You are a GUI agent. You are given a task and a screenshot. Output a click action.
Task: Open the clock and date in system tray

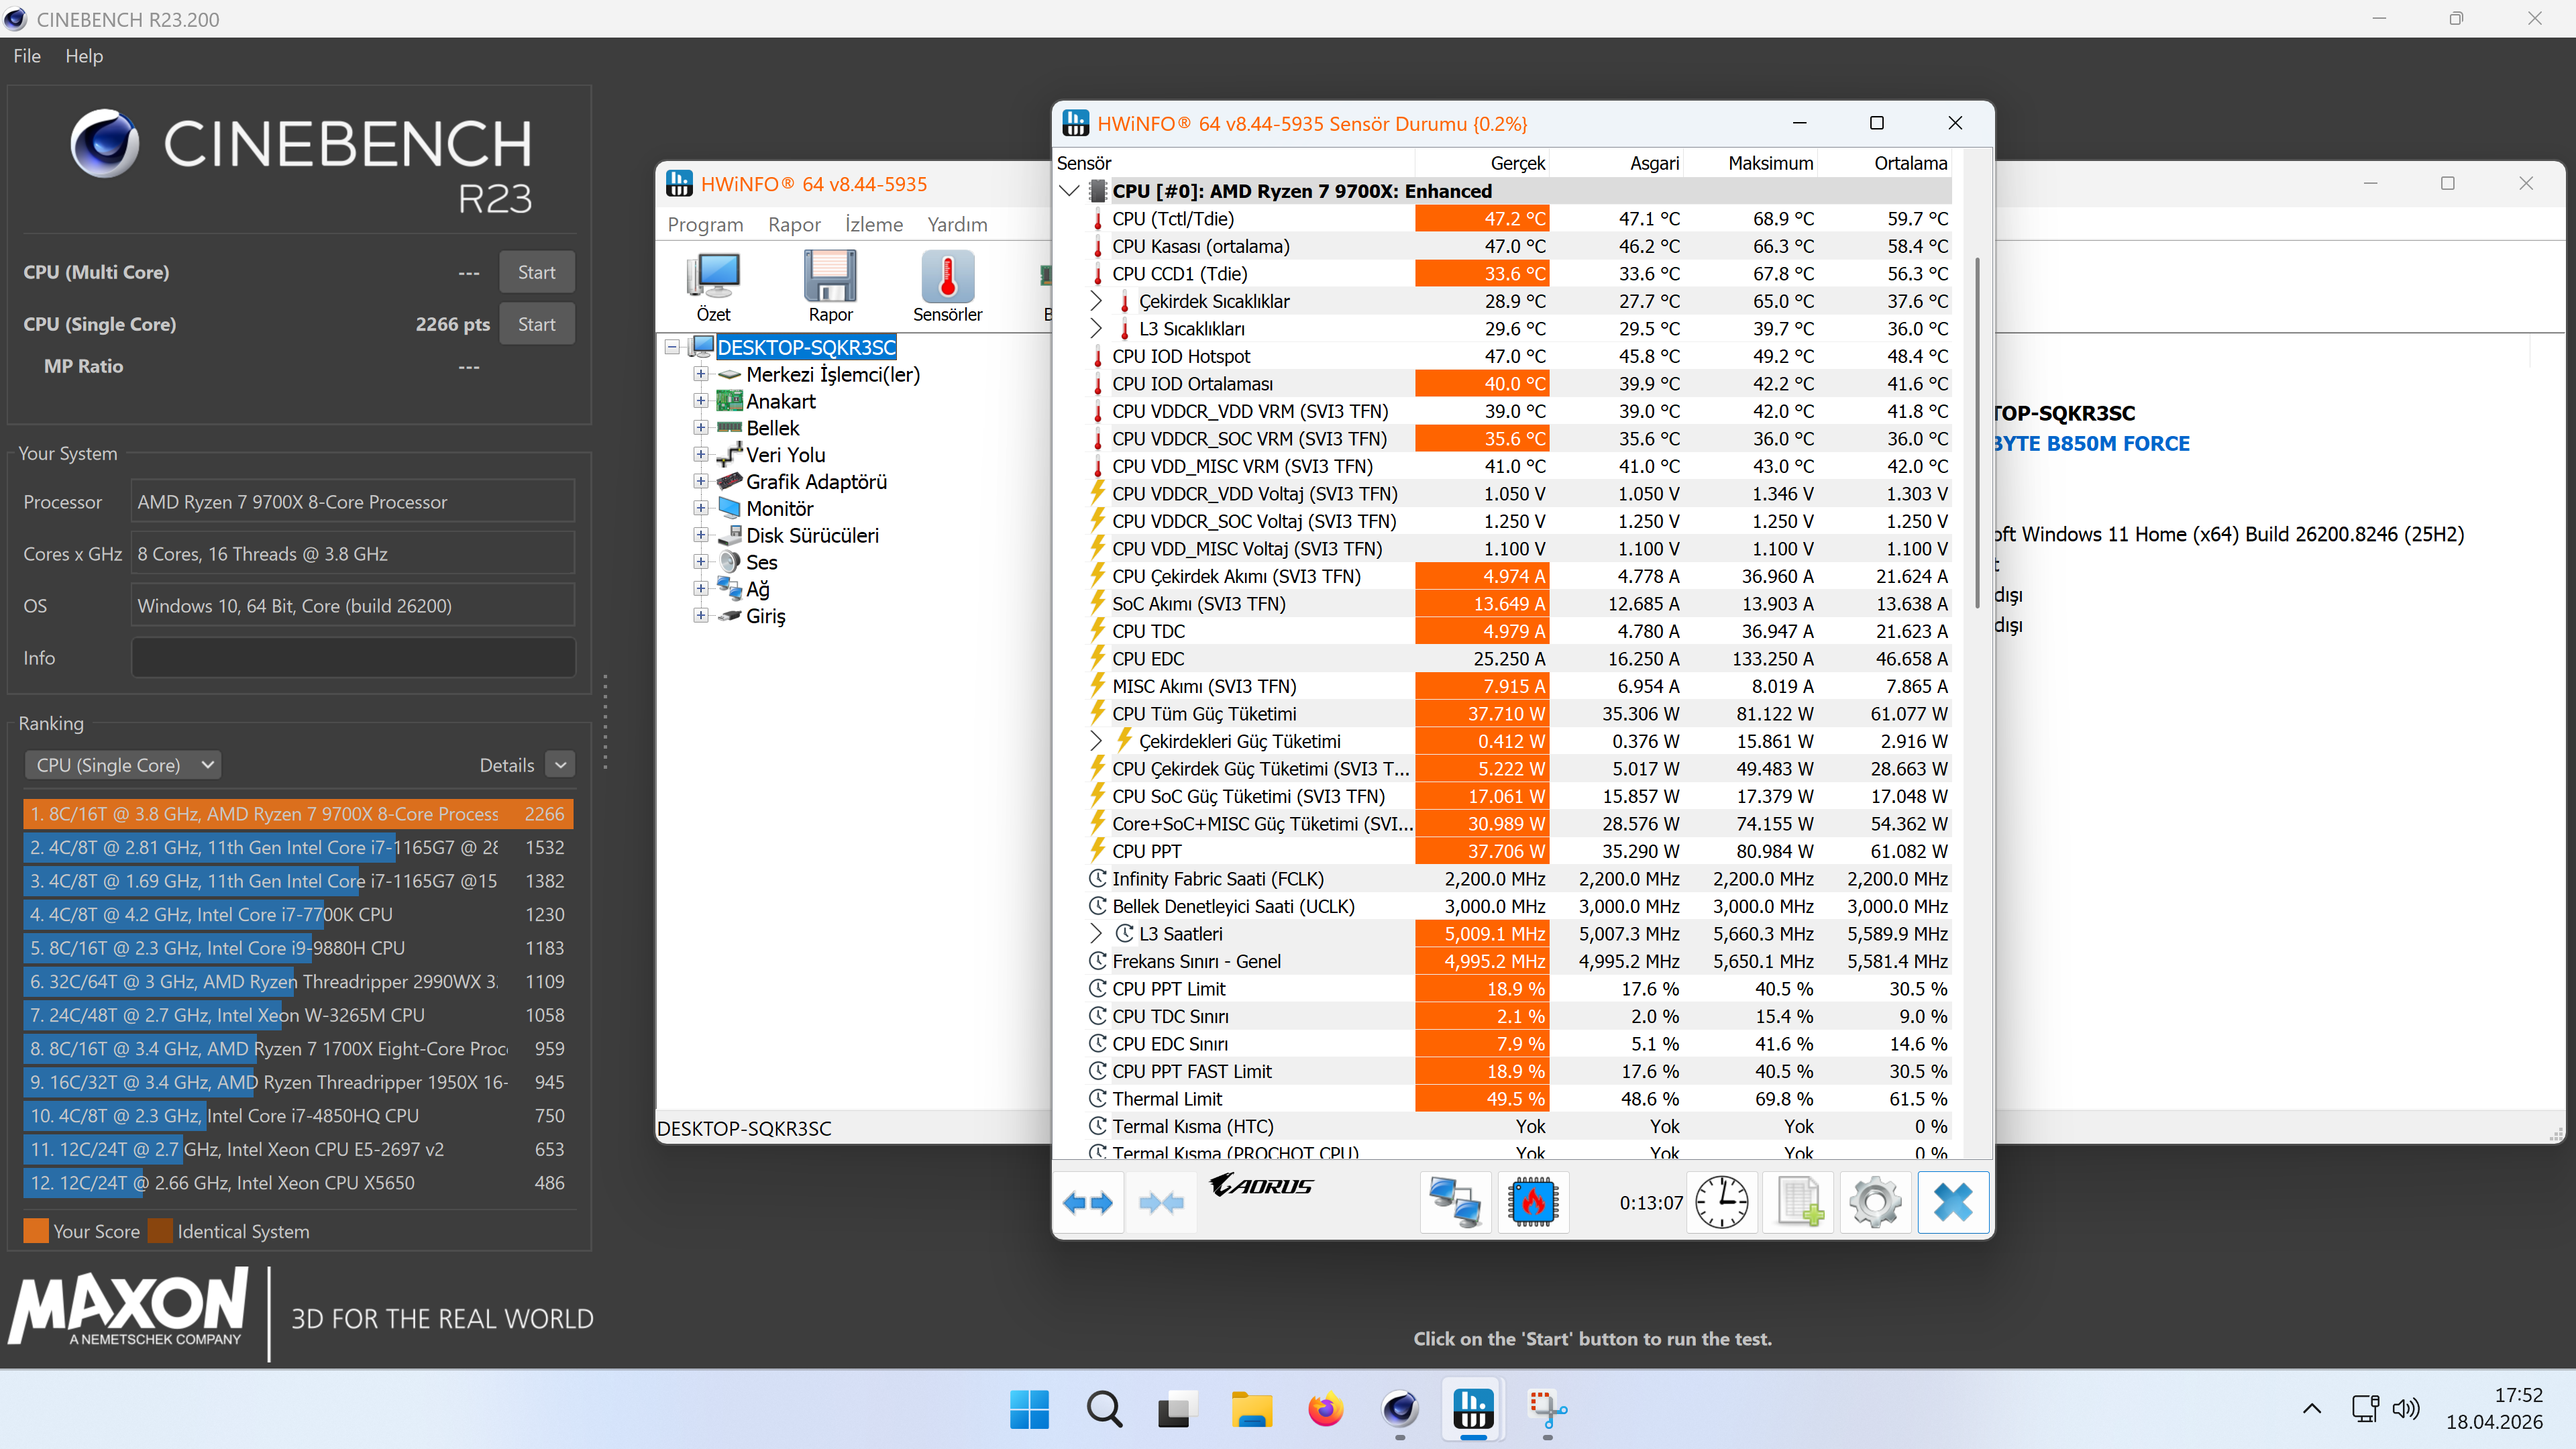click(x=2494, y=1409)
